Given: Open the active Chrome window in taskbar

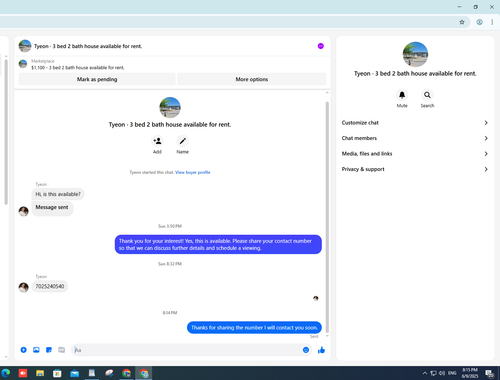Looking at the screenshot, I should click(144, 373).
